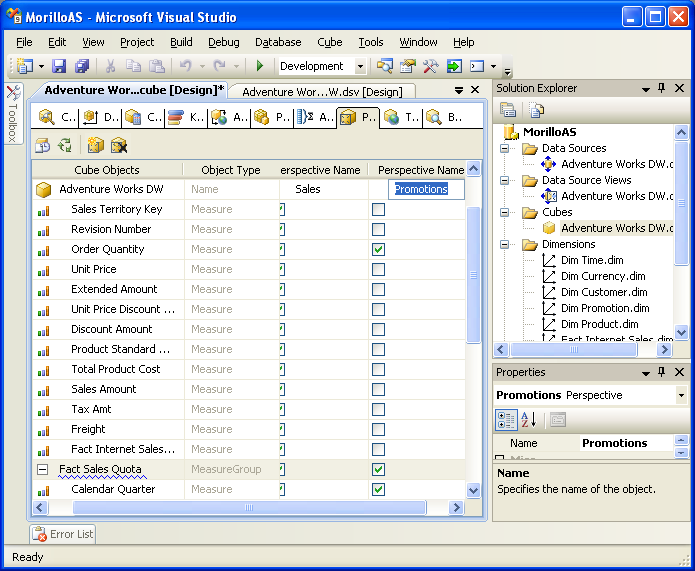Collapse the Fact Sales Quota group
This screenshot has width=695, height=571.
[43, 469]
